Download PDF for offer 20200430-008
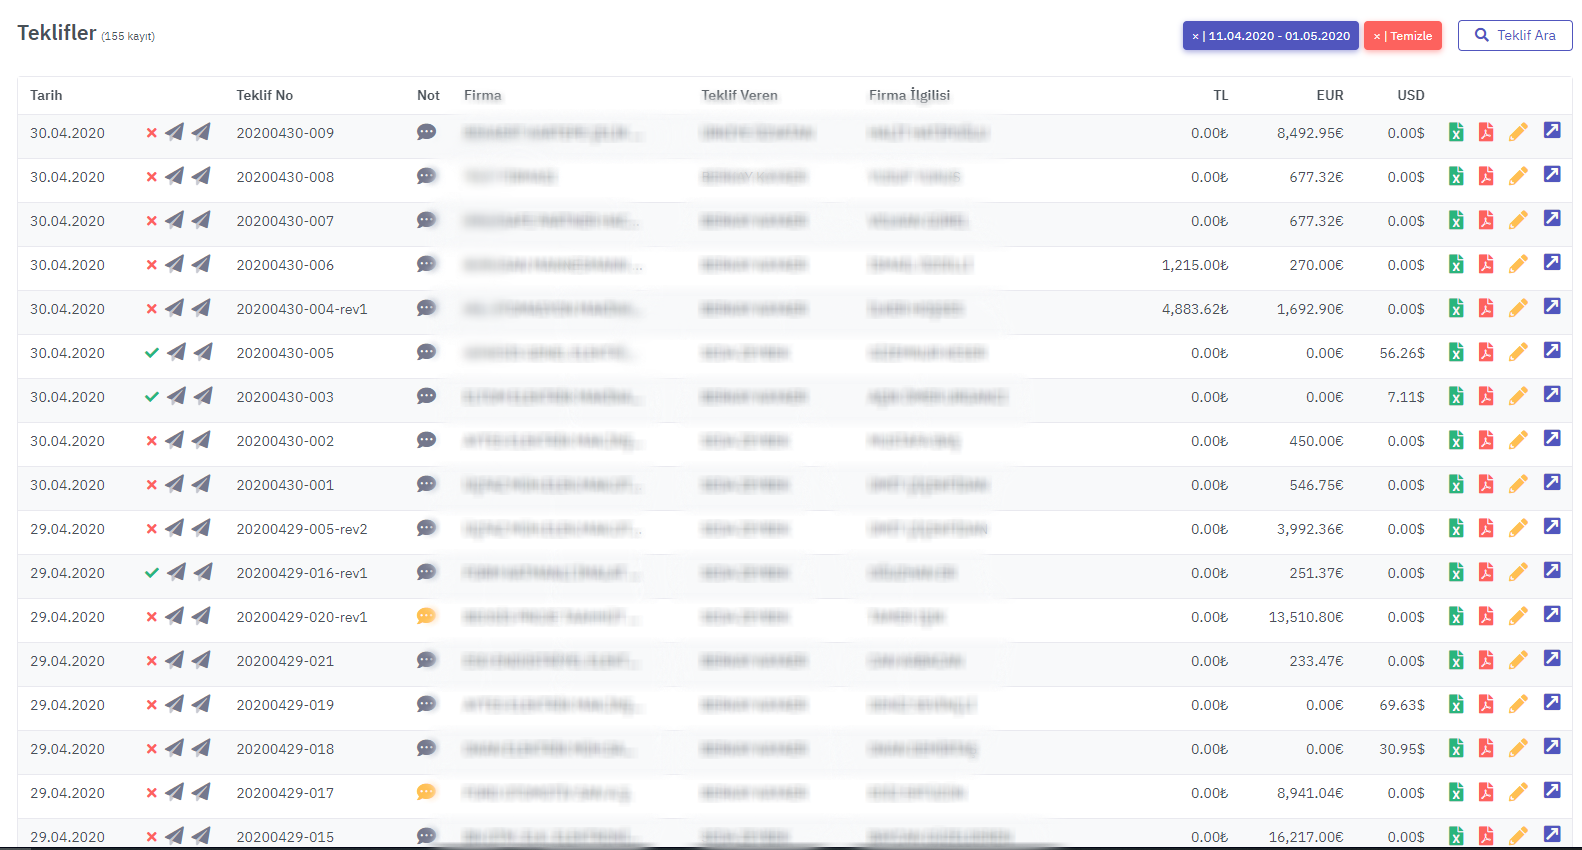Viewport: 1582px width, 850px height. 1486,176
